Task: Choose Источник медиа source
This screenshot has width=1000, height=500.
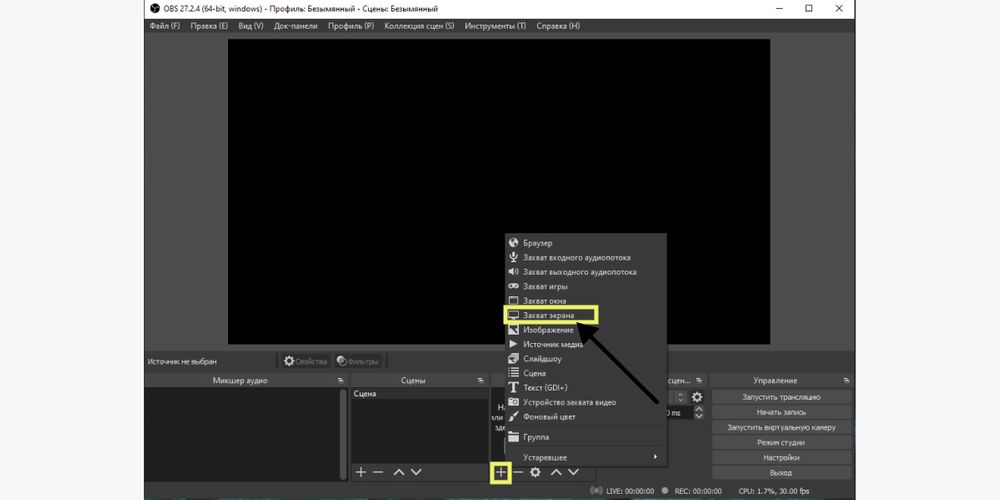Action: click(x=585, y=344)
